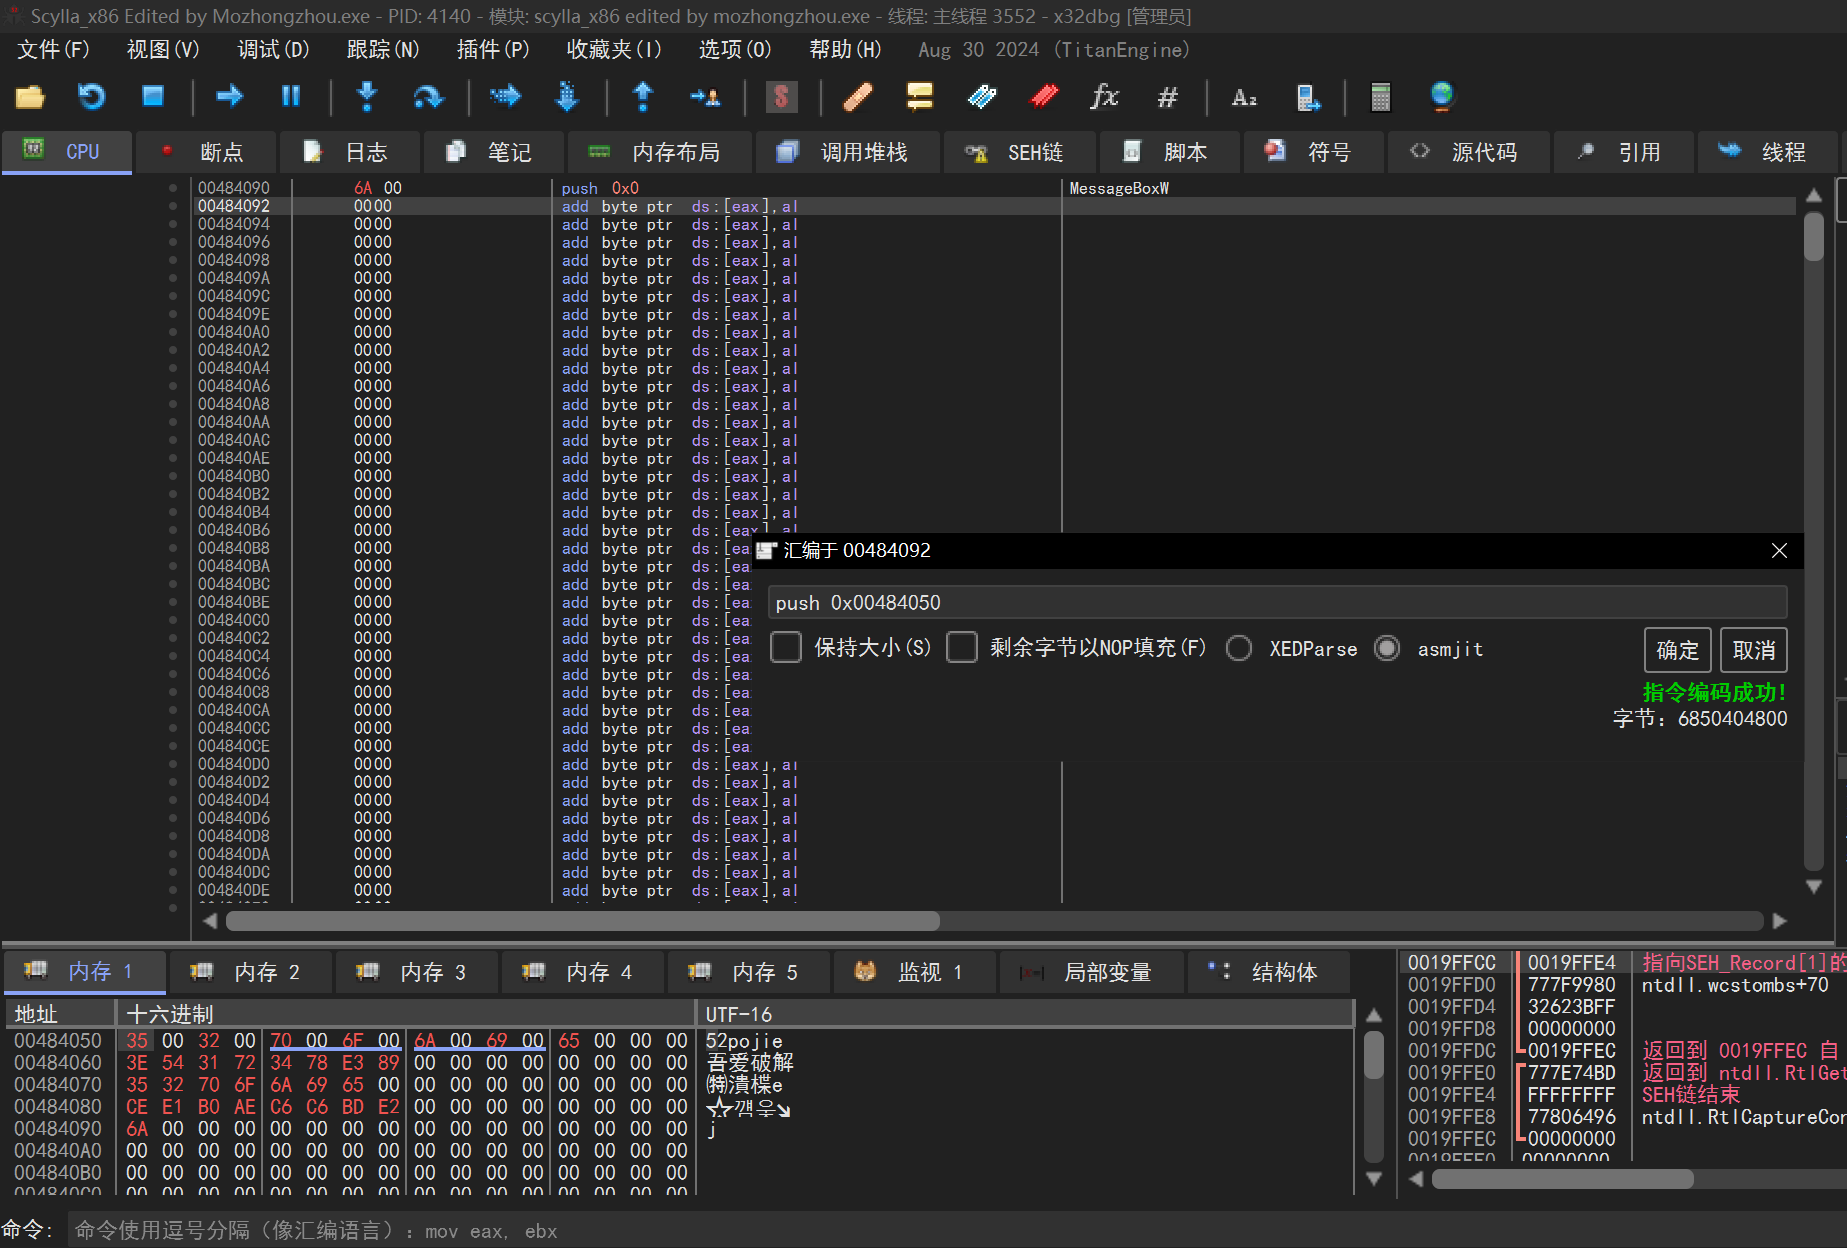Click the disassembly vertical scrollbar thumb

(x=1814, y=236)
